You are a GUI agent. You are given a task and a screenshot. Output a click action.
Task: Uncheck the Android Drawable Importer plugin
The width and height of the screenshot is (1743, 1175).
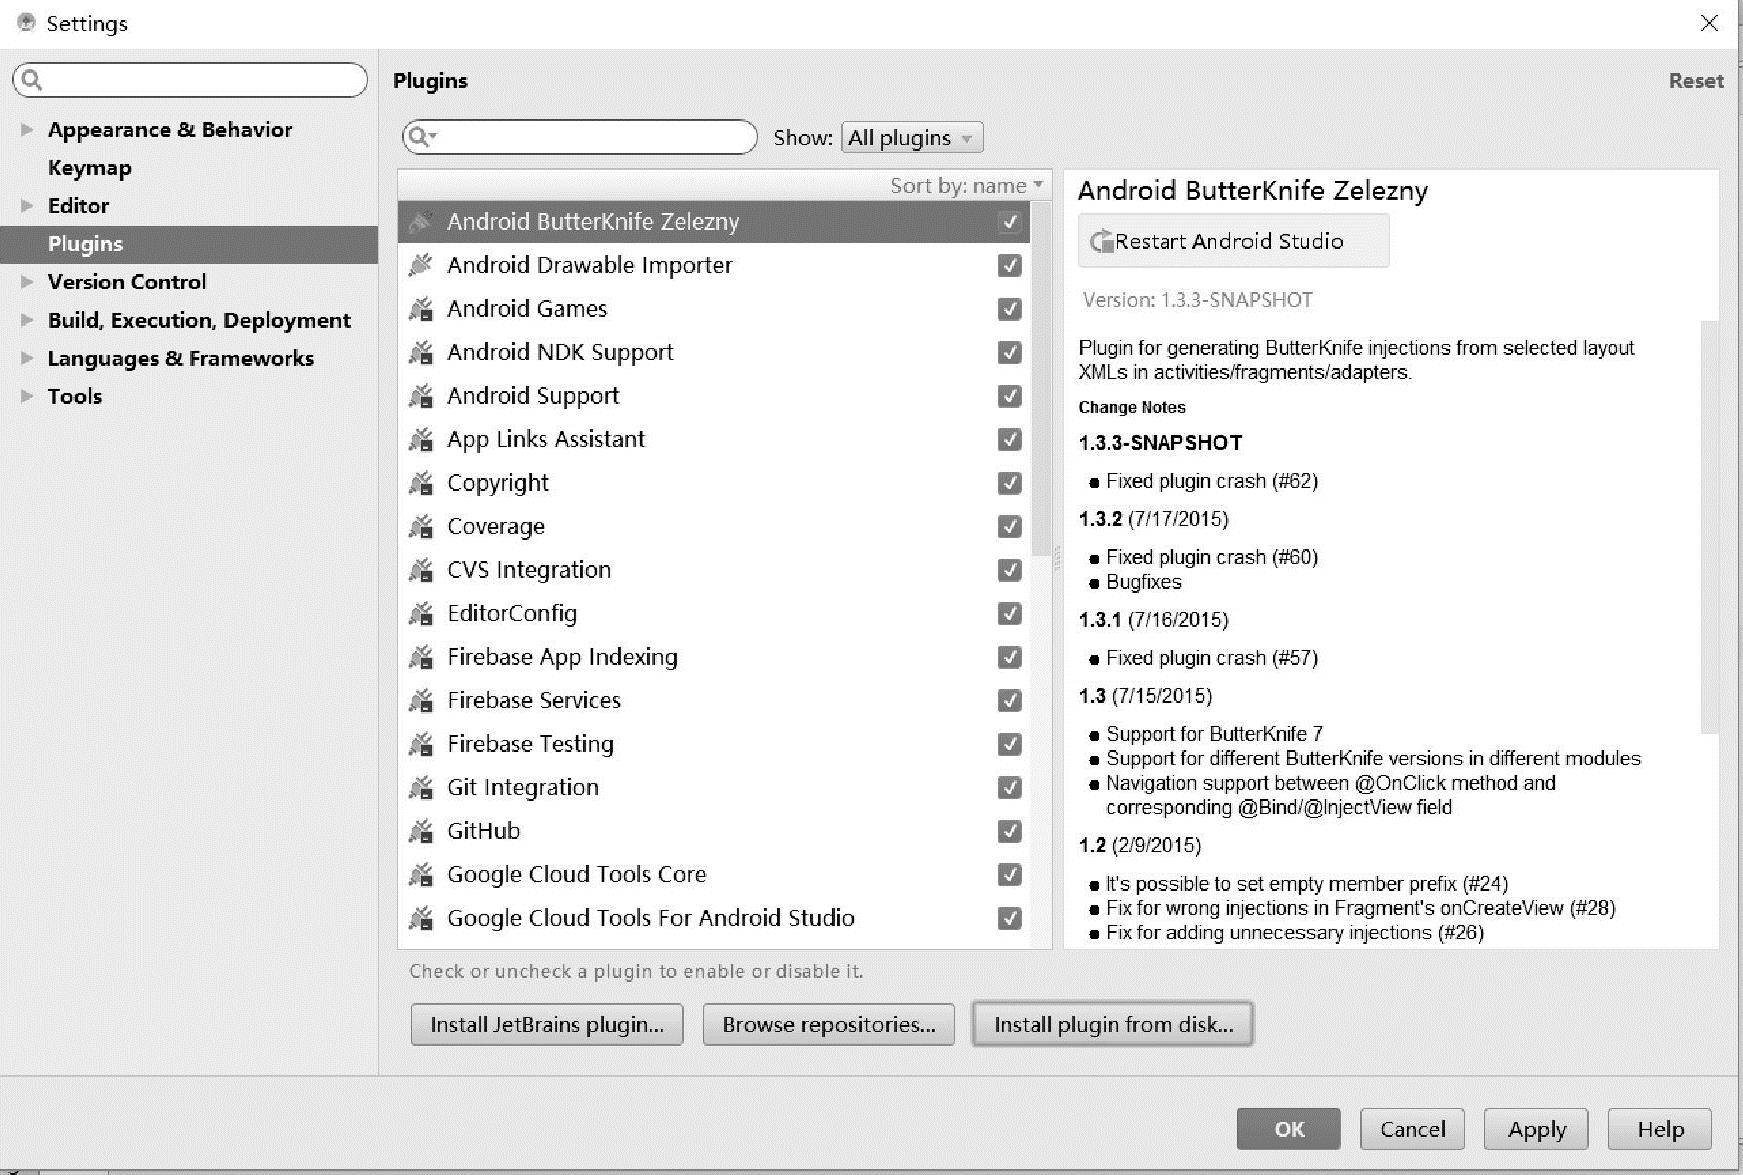[1010, 265]
